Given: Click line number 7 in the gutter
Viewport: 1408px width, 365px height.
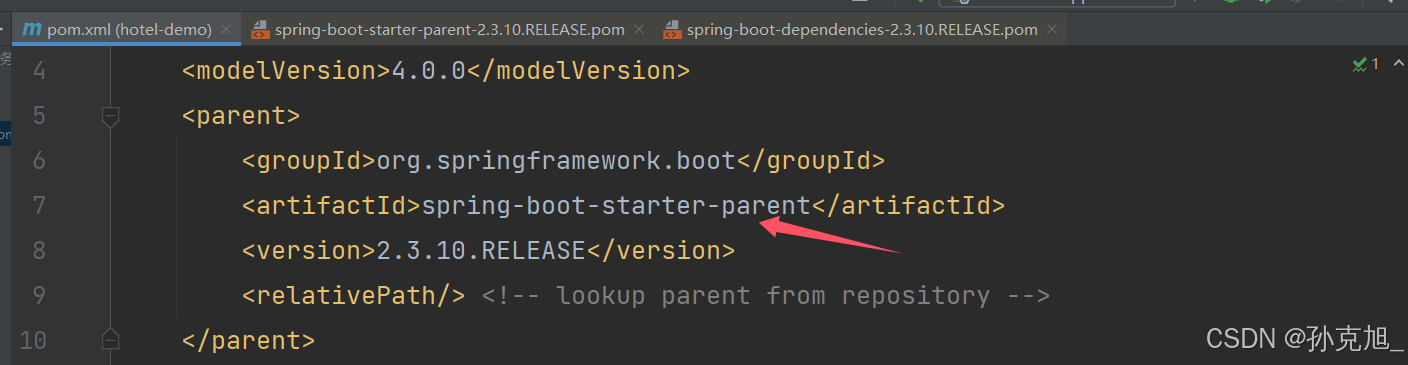Looking at the screenshot, I should coord(39,205).
